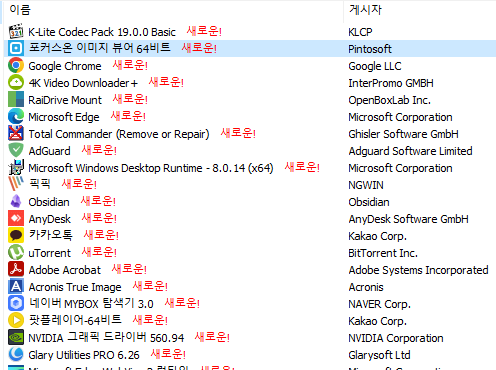
Task: Click the 4K Video Downloader+ icon
Action: (16, 82)
